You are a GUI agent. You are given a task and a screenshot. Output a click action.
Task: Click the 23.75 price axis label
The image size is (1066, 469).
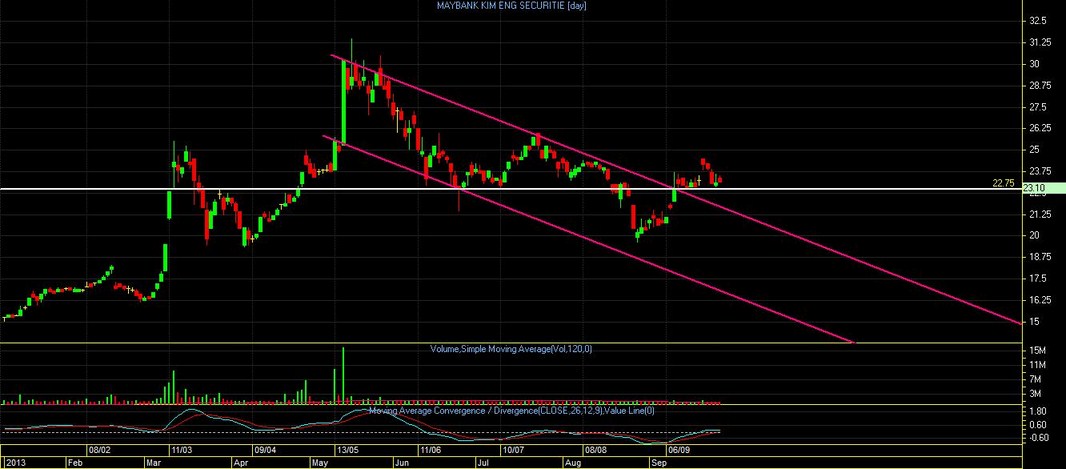click(x=1039, y=171)
